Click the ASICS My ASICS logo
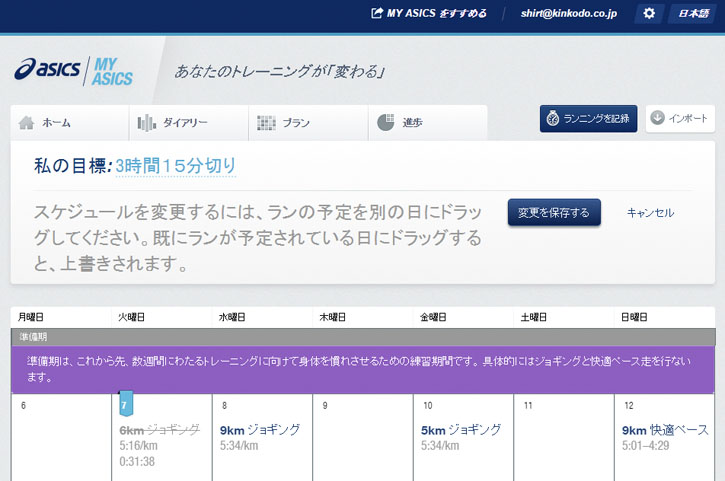The width and height of the screenshot is (725, 481). pyautogui.click(x=74, y=71)
